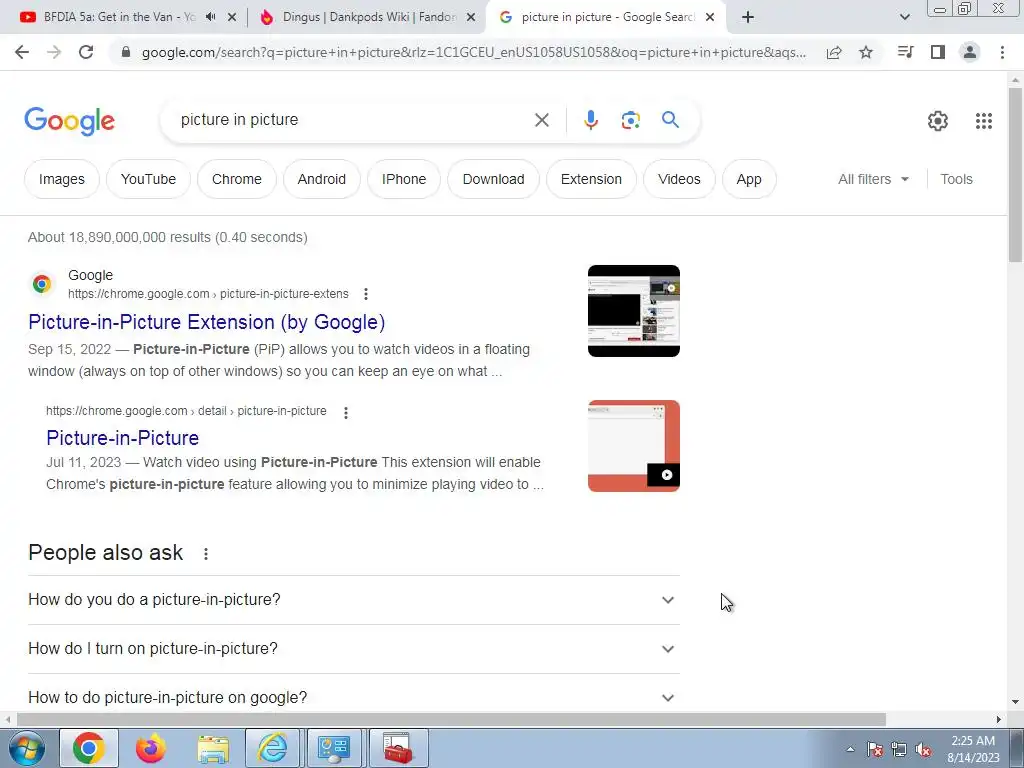Close the Dingus Dankpods Wiki tab
1024x768 pixels.
[x=471, y=18]
